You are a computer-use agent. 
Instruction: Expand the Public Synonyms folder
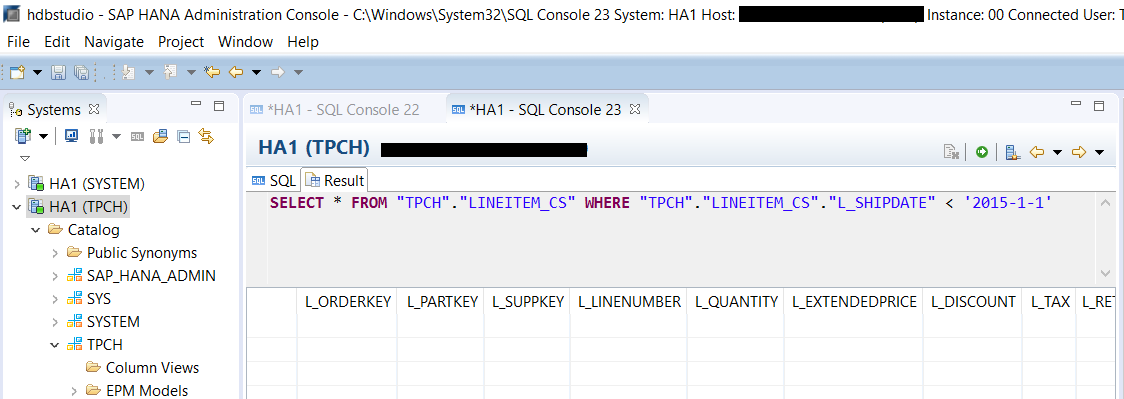click(x=55, y=253)
